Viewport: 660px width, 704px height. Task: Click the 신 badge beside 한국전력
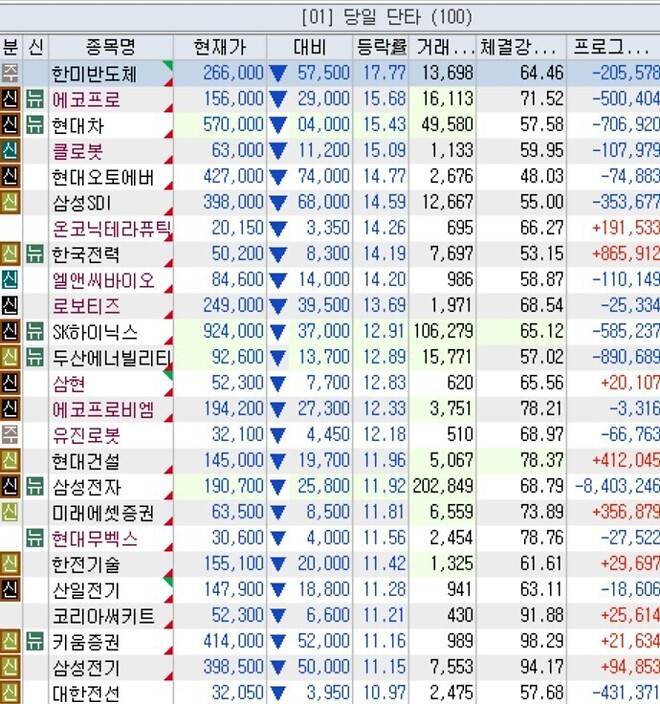[10, 254]
